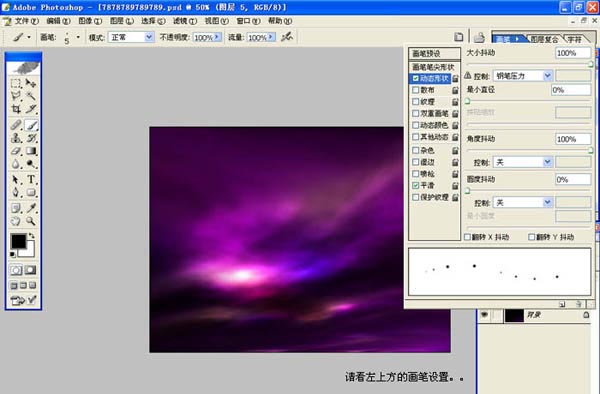Select the Slice tool

pyautogui.click(x=31, y=109)
